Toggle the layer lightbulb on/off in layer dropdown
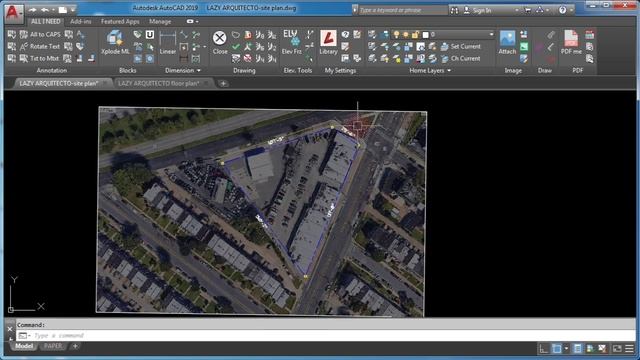This screenshot has width=640, height=360. click(x=396, y=35)
